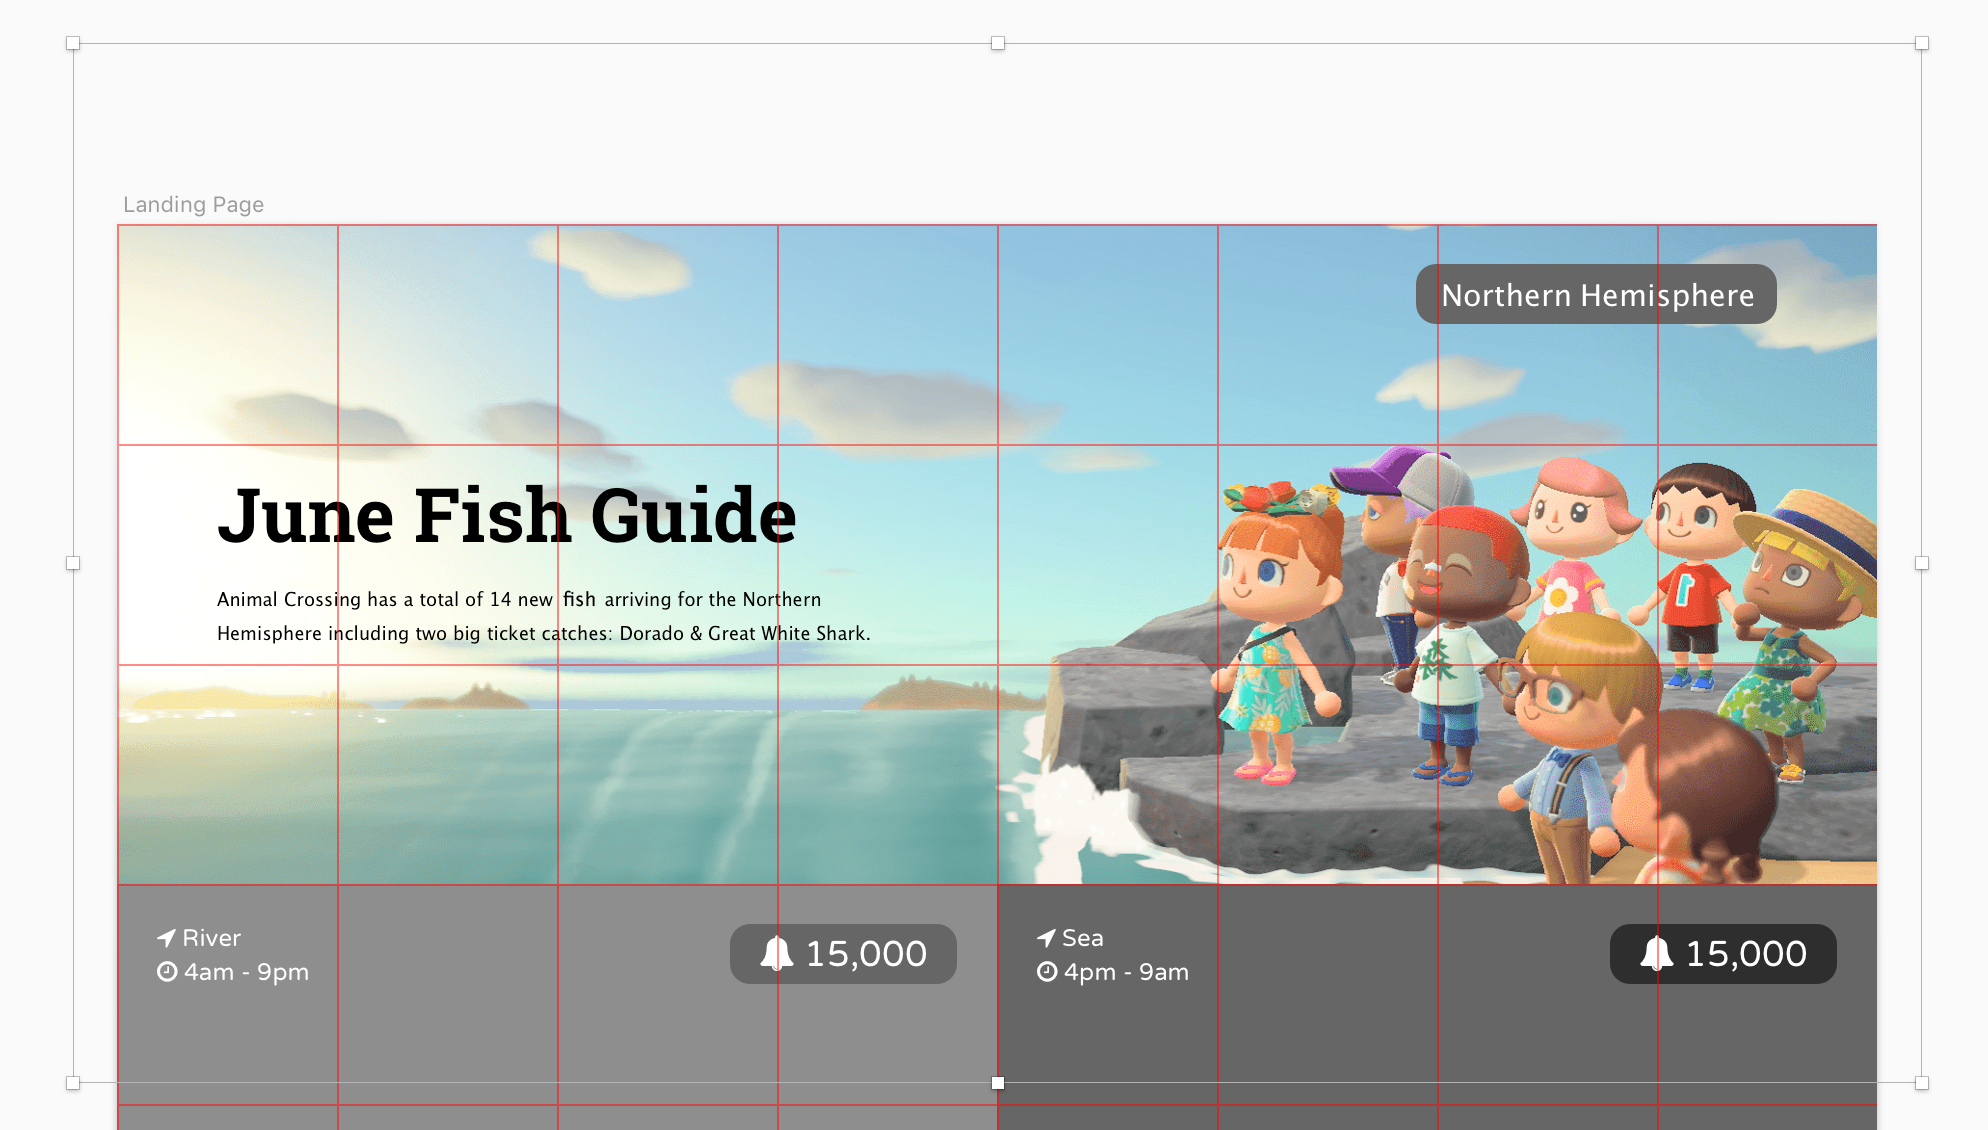Select the Sea location text label
Viewport: 1988px width, 1130px height.
pyautogui.click(x=1082, y=938)
